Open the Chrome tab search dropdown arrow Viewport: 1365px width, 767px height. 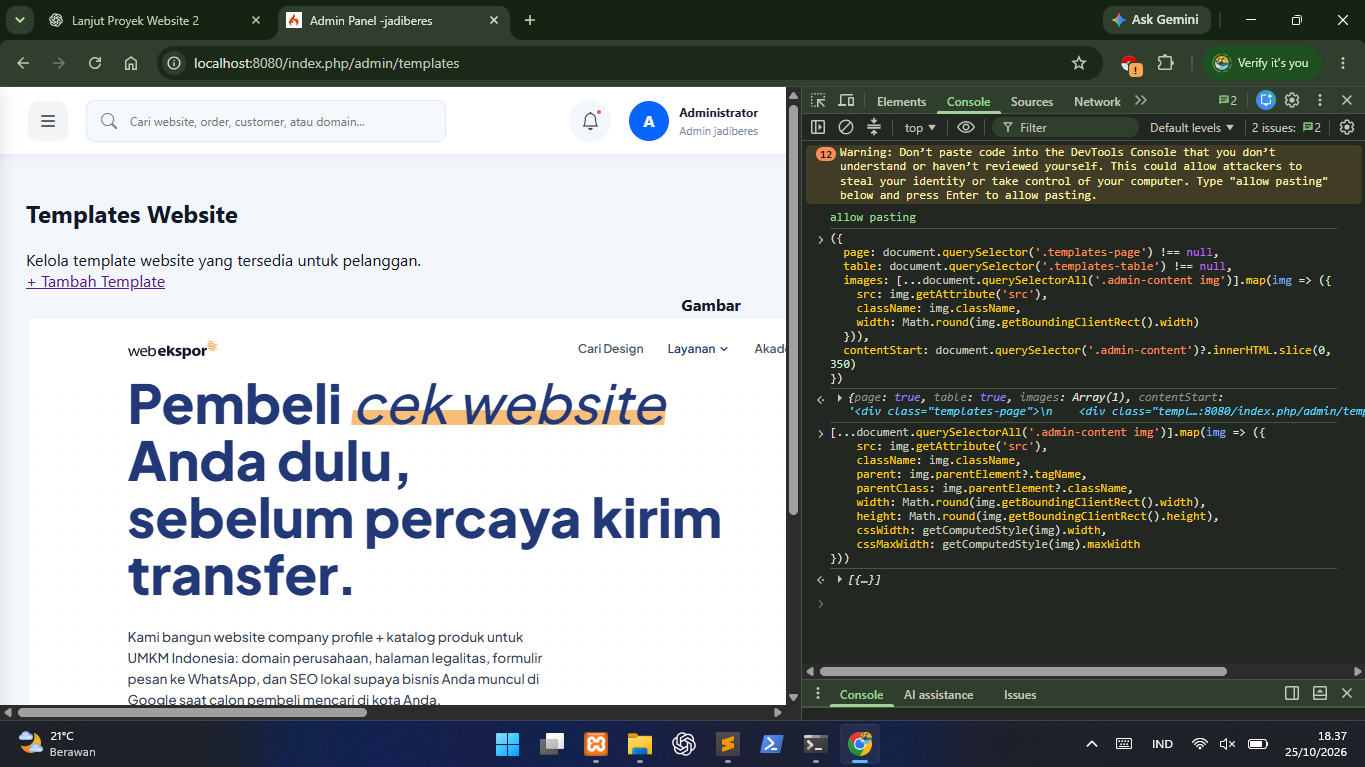pyautogui.click(x=18, y=19)
